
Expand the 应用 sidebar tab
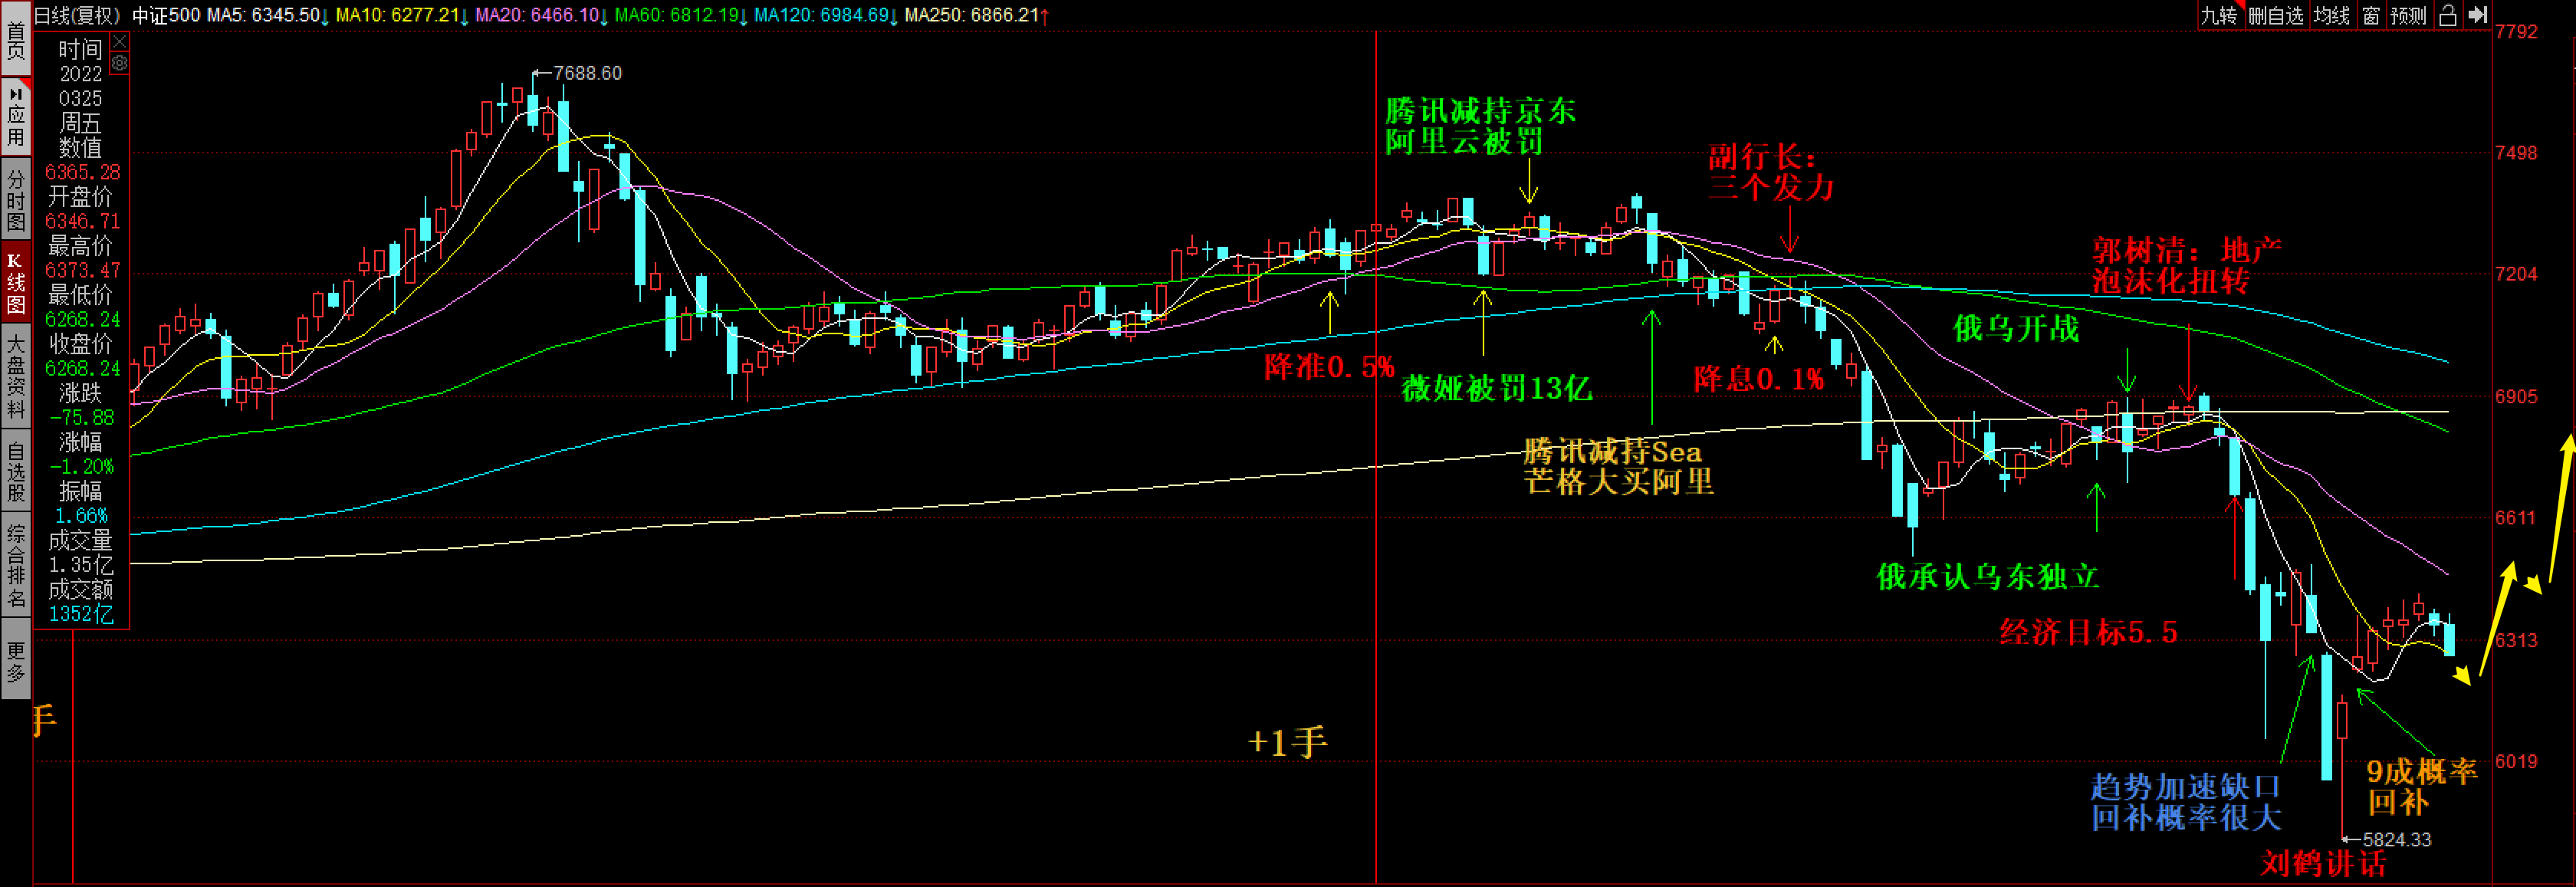coord(15,115)
